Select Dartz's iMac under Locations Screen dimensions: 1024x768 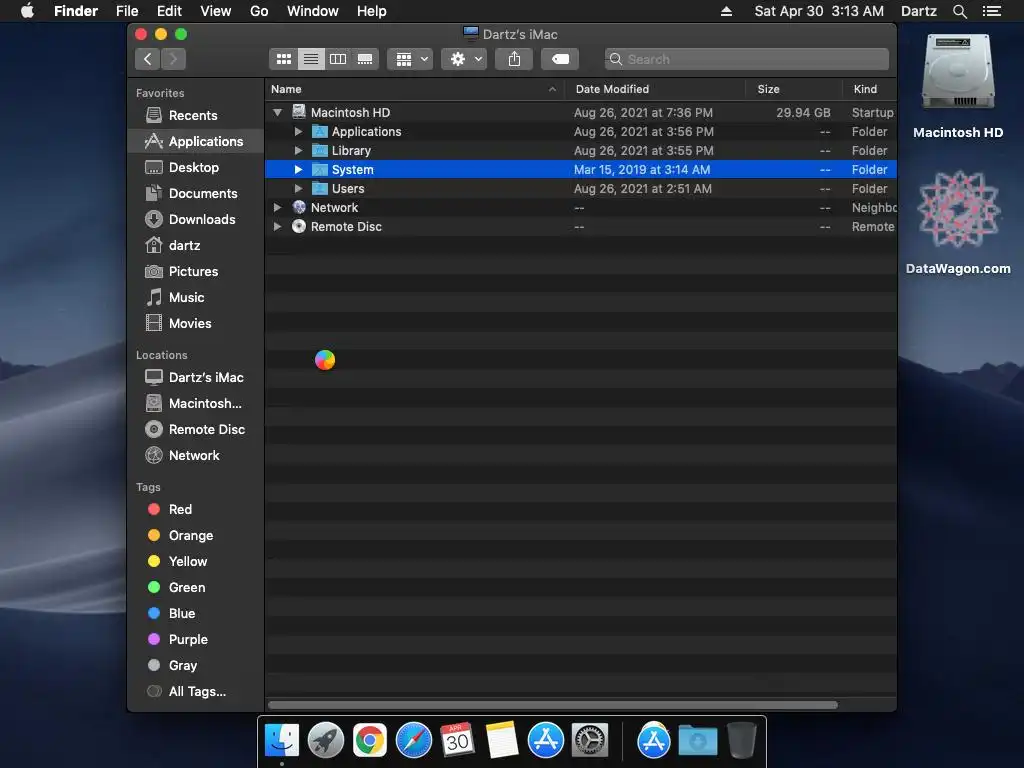194,377
